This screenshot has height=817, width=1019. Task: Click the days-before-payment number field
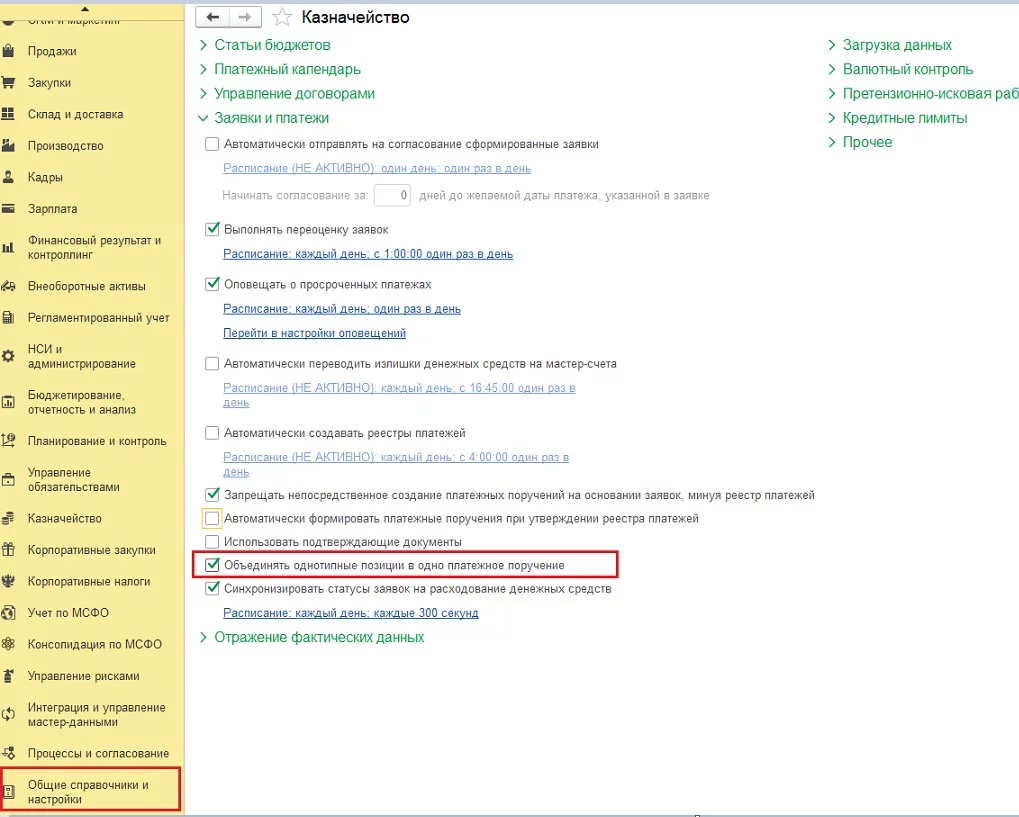[392, 195]
